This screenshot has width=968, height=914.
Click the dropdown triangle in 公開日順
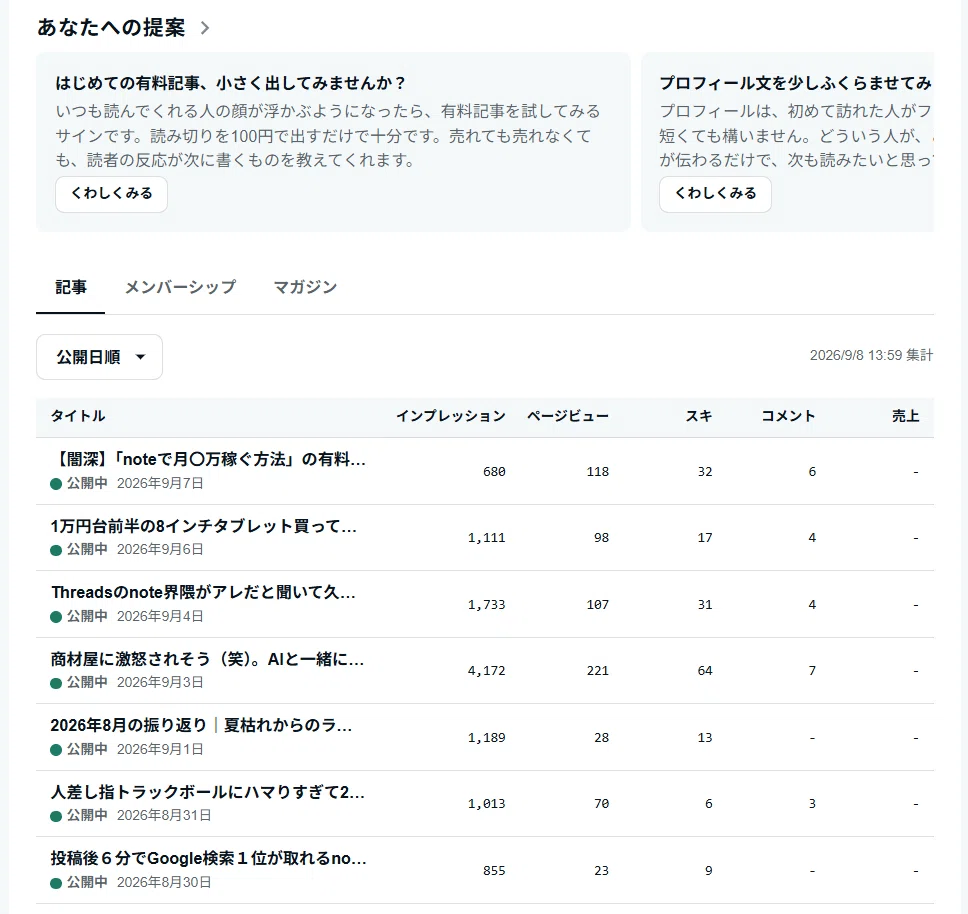140,357
